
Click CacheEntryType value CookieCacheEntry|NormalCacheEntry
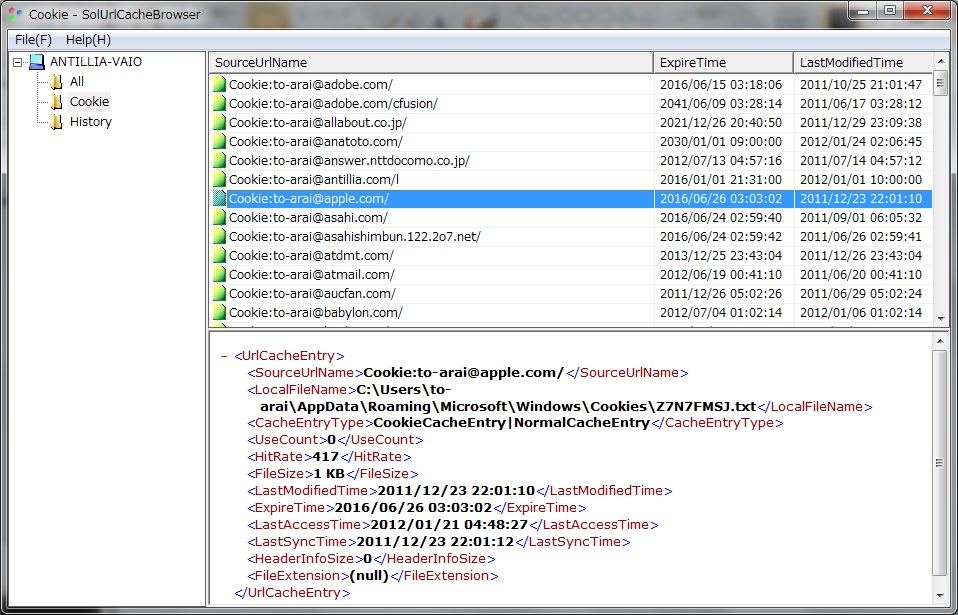pyautogui.click(x=511, y=423)
